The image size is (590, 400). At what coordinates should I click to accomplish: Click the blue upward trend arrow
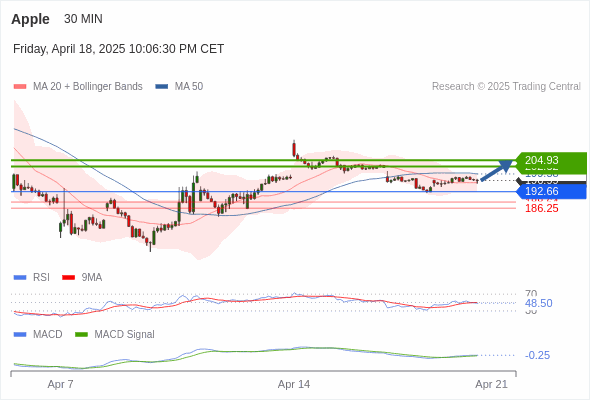click(497, 170)
